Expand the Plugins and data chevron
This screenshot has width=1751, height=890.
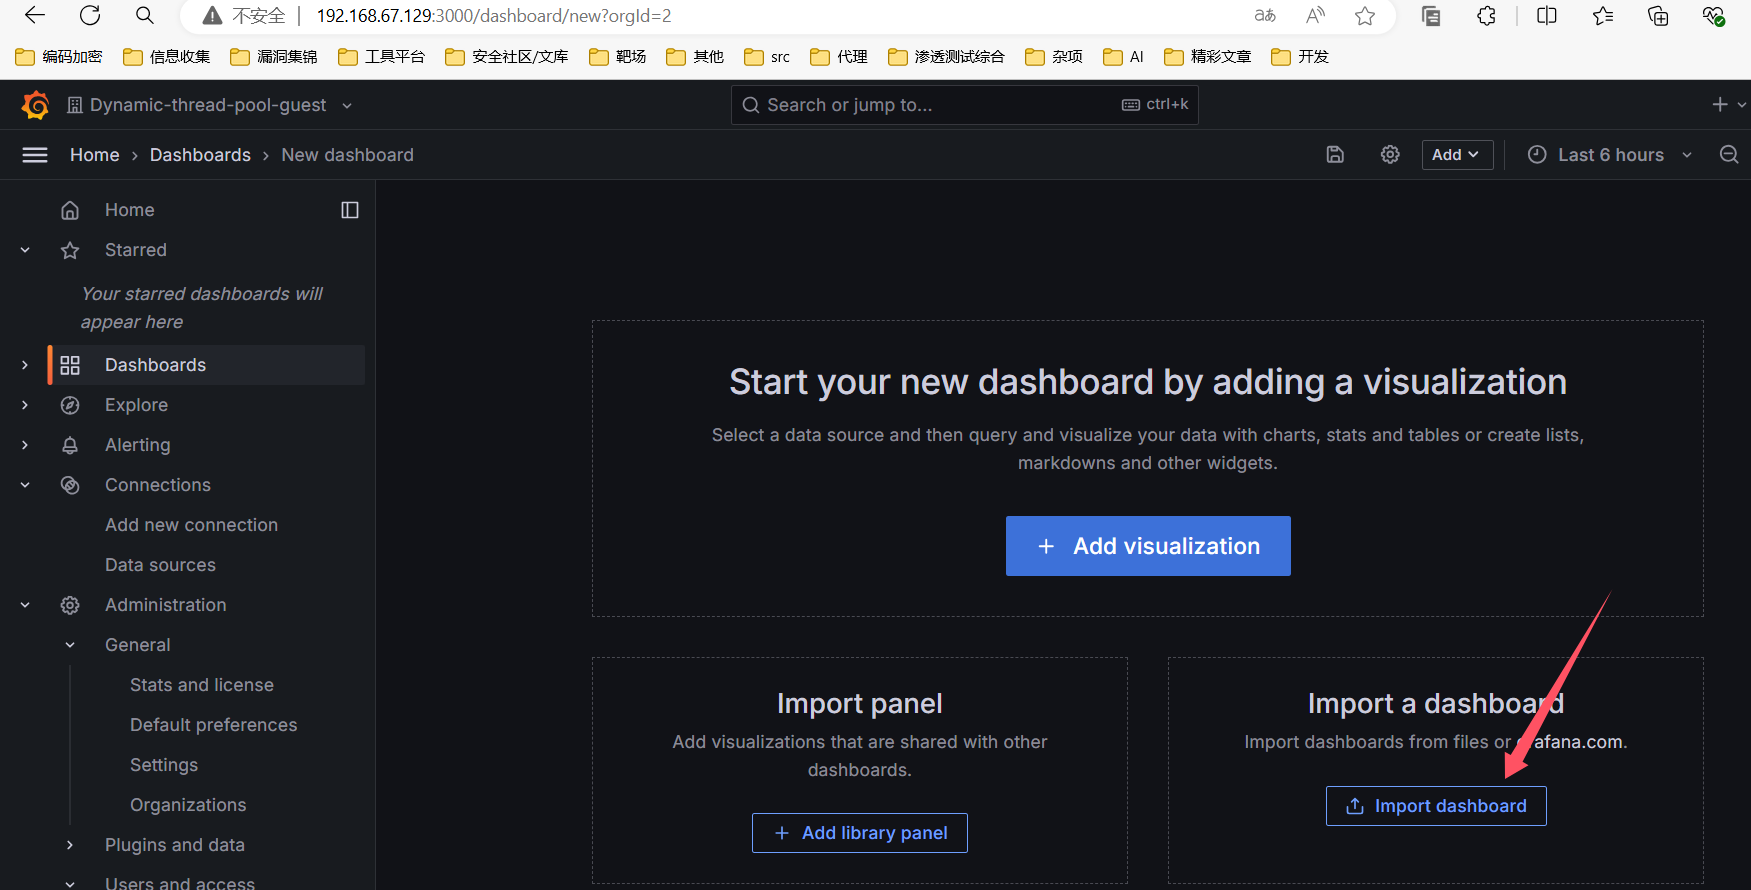pos(70,845)
